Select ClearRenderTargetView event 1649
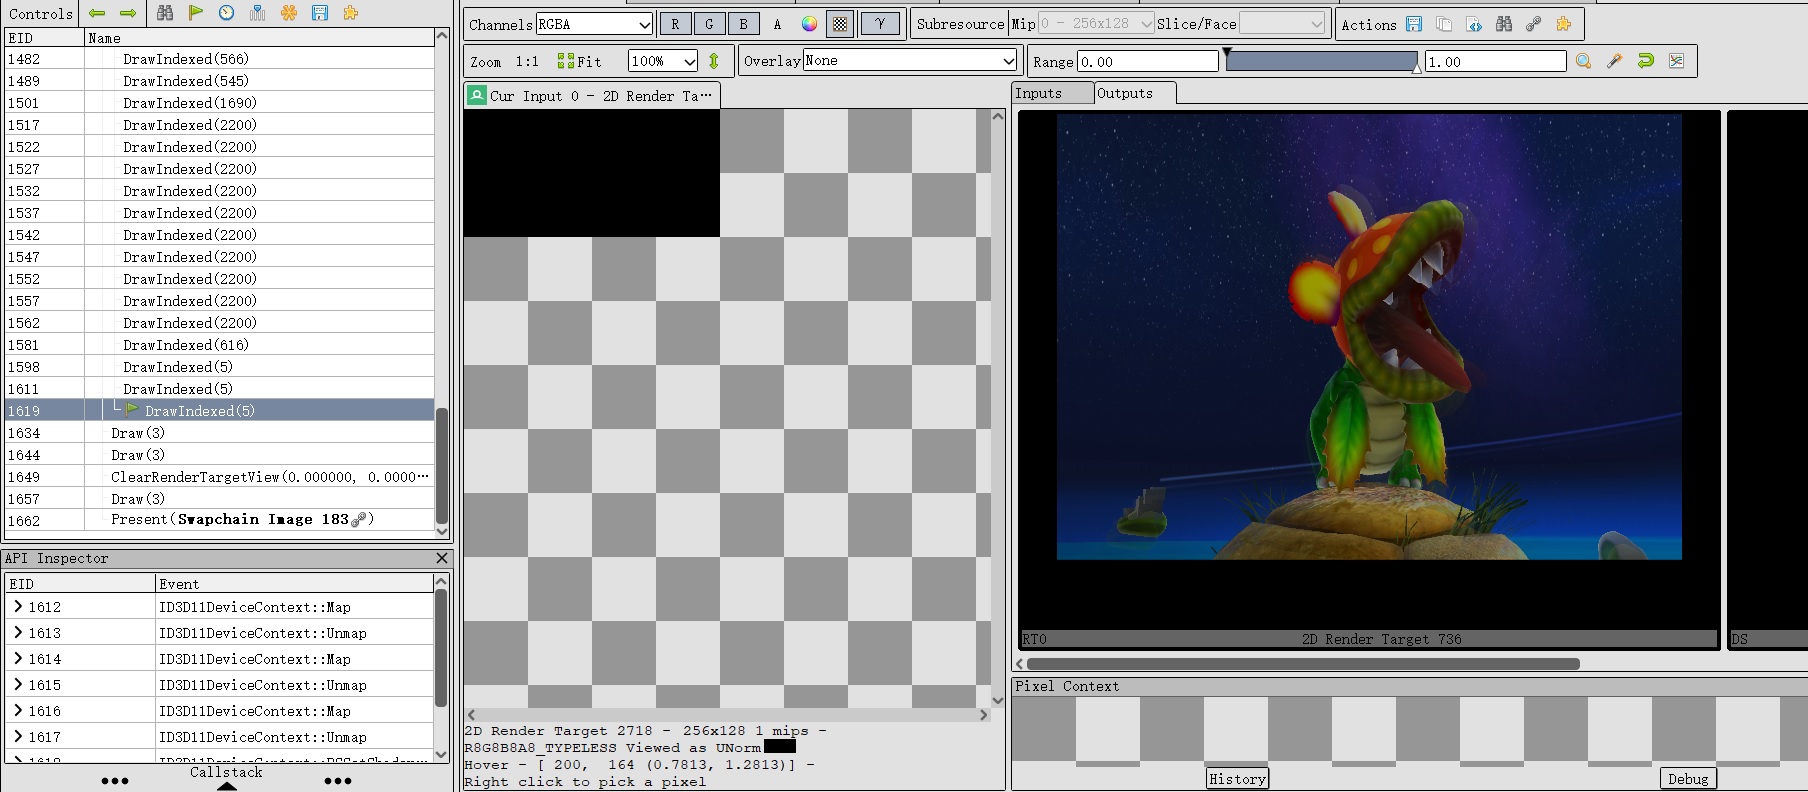This screenshot has width=1808, height=792. click(220, 476)
